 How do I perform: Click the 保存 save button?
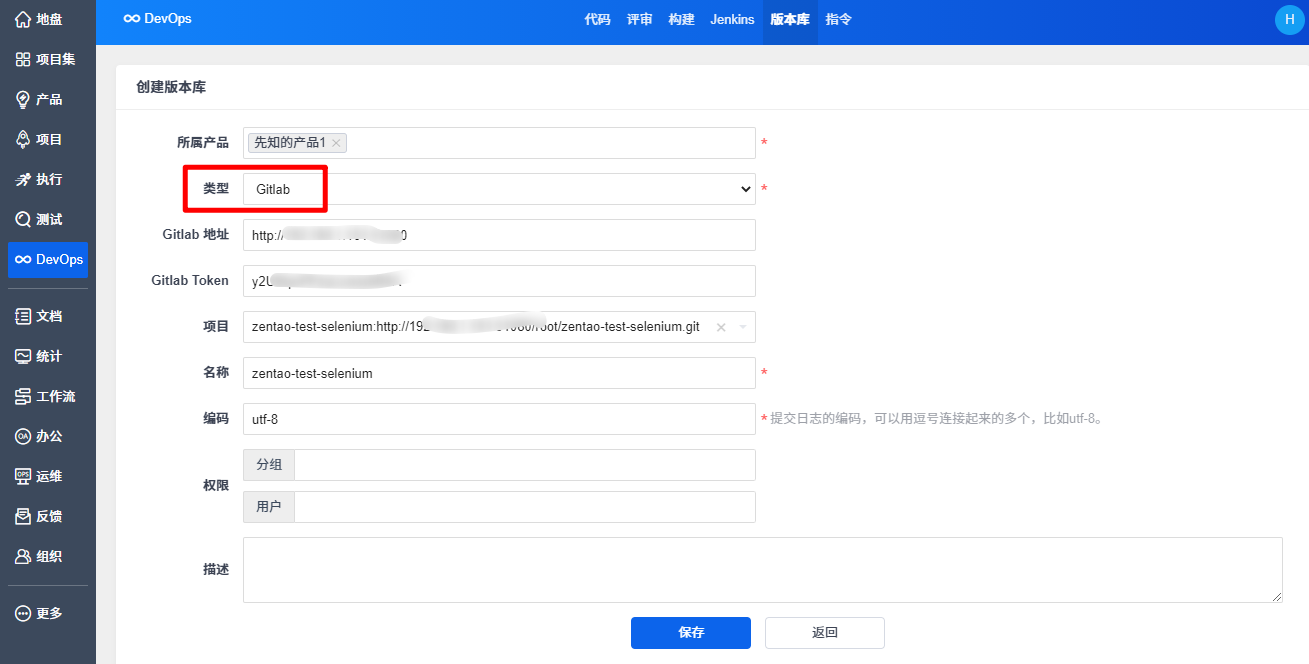click(691, 633)
